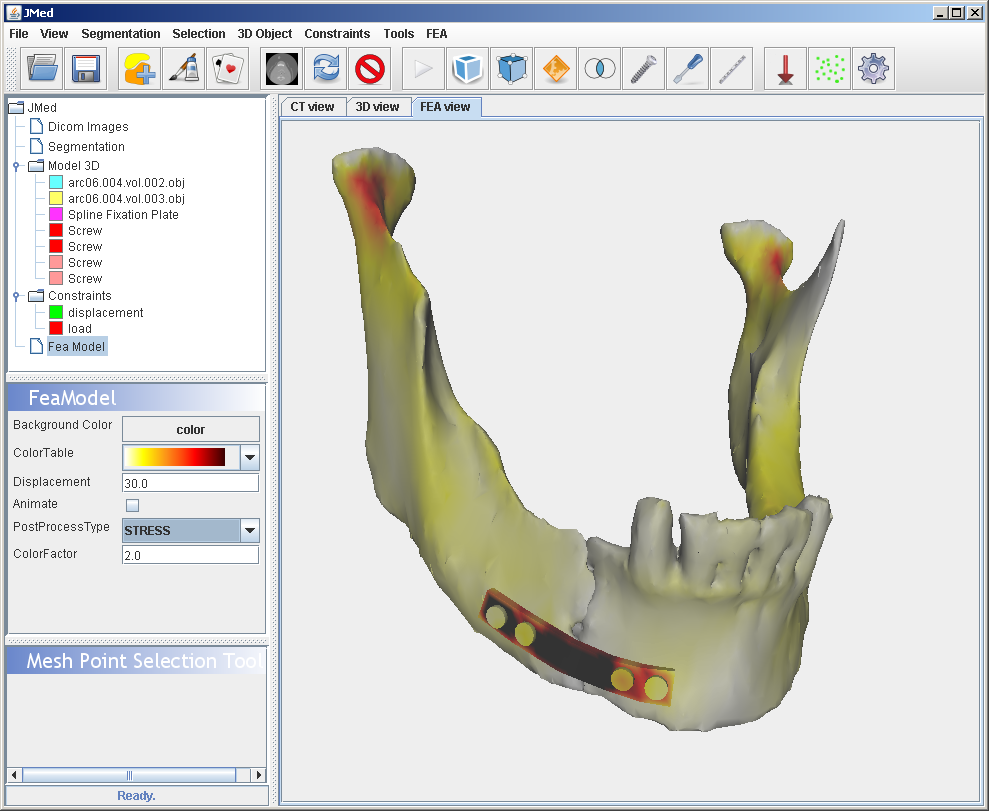Click the floppy disk save icon
This screenshot has width=989, height=811.
pyautogui.click(x=85, y=69)
